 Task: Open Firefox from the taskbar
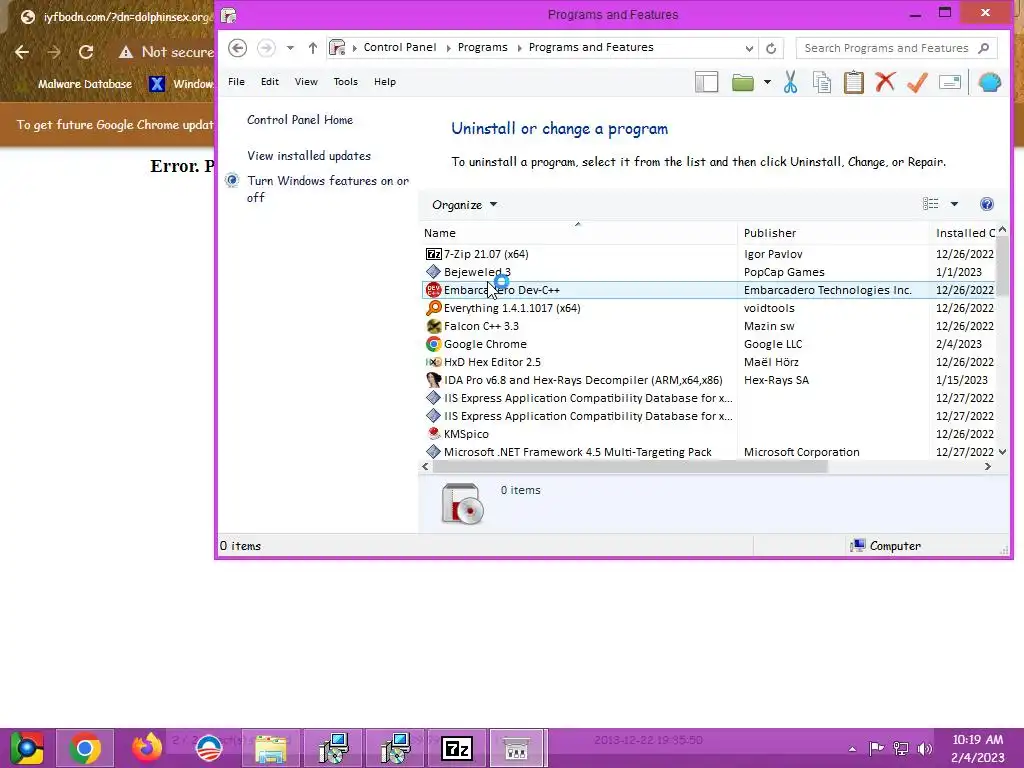click(146, 748)
